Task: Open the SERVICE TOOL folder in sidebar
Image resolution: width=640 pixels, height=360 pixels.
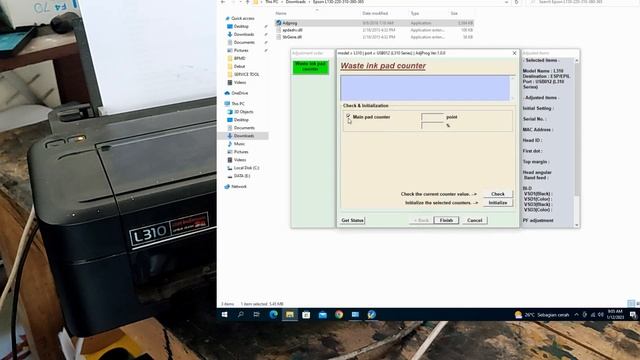Action: 246,75
